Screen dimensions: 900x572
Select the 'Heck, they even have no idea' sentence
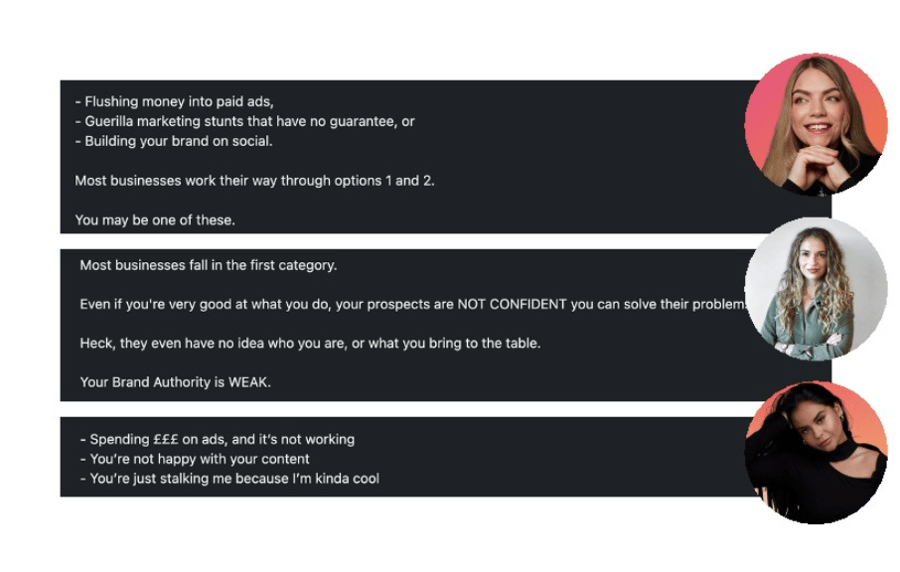pyautogui.click(x=310, y=344)
